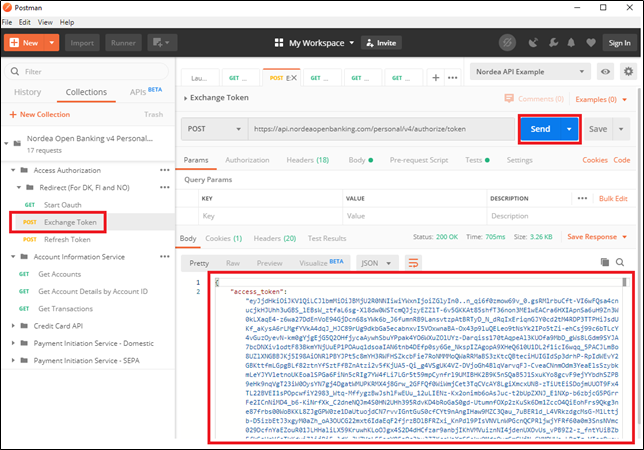Open the environment quick look eye icon
Screen dimensions: 644x450
[605, 71]
